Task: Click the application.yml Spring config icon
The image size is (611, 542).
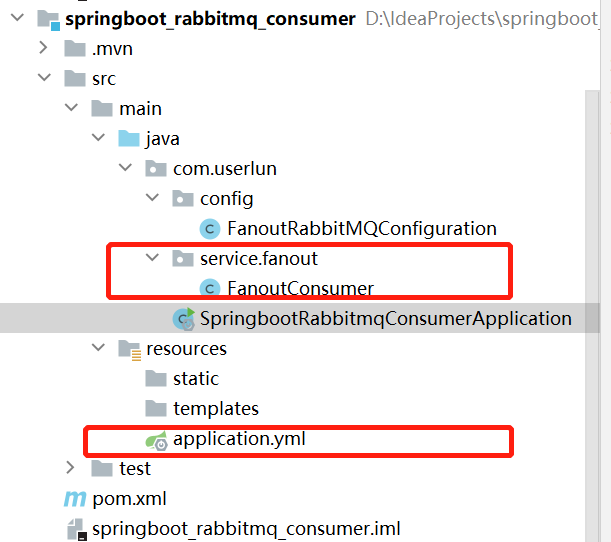Action: point(156,440)
